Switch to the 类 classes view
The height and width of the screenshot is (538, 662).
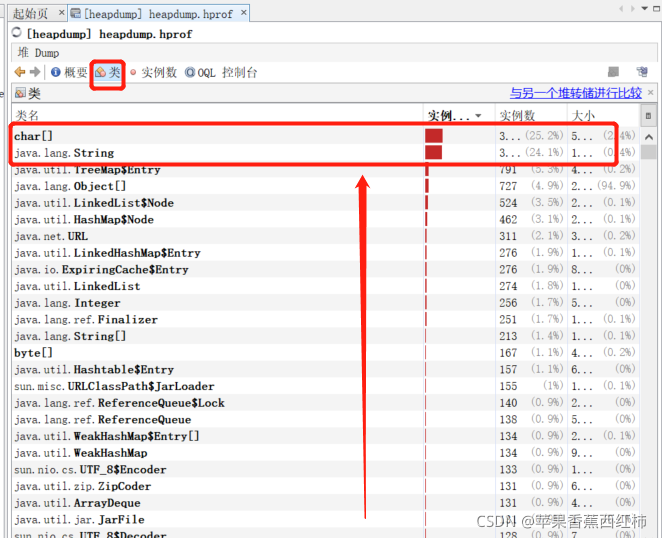108,72
